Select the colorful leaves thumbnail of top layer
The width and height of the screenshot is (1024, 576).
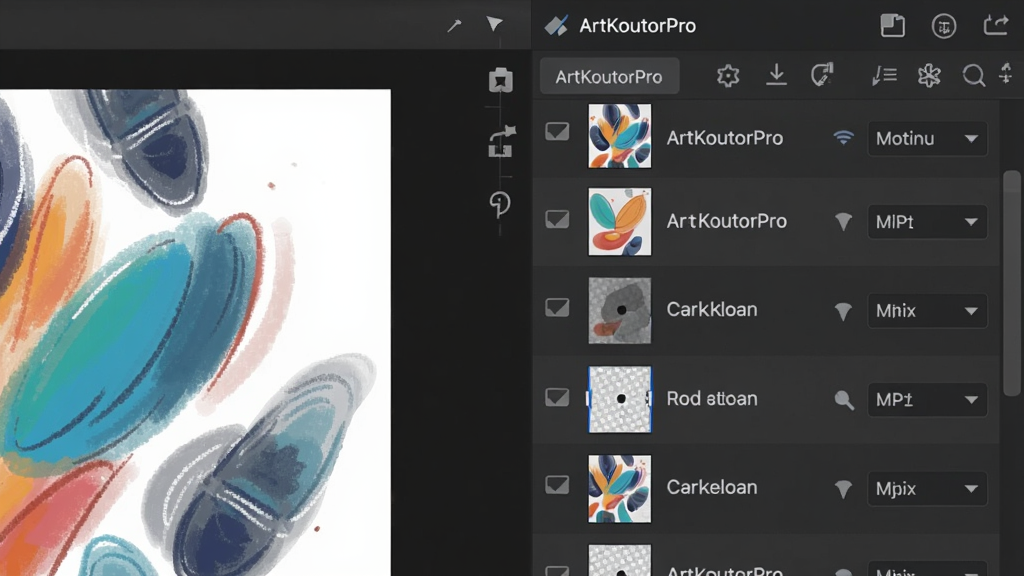(x=620, y=136)
